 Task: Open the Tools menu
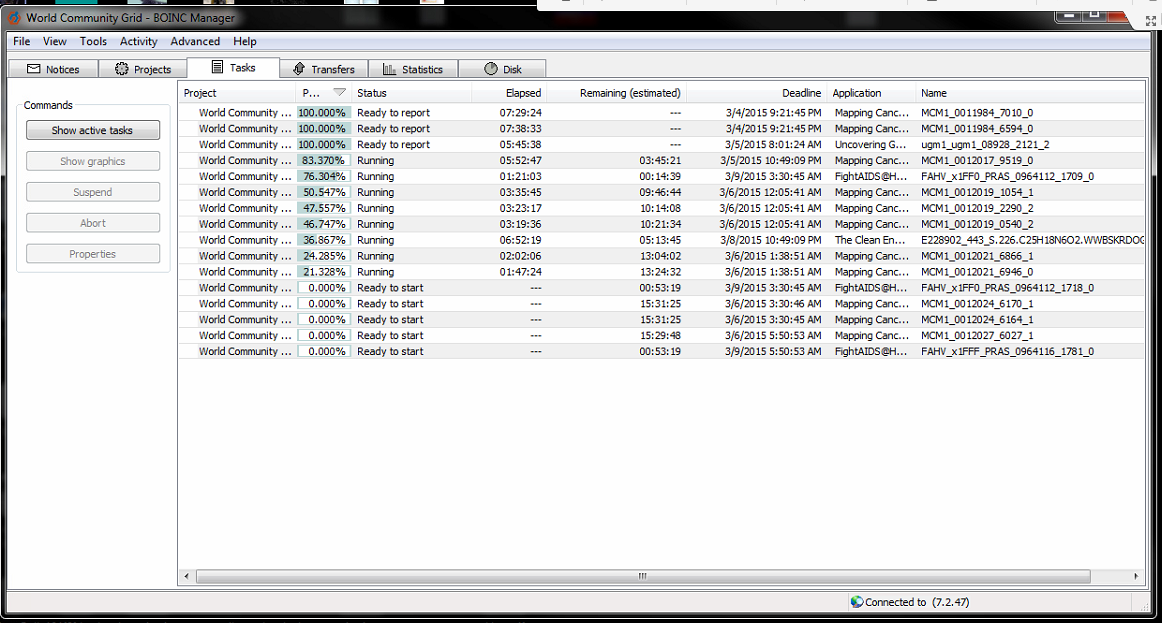[x=93, y=41]
